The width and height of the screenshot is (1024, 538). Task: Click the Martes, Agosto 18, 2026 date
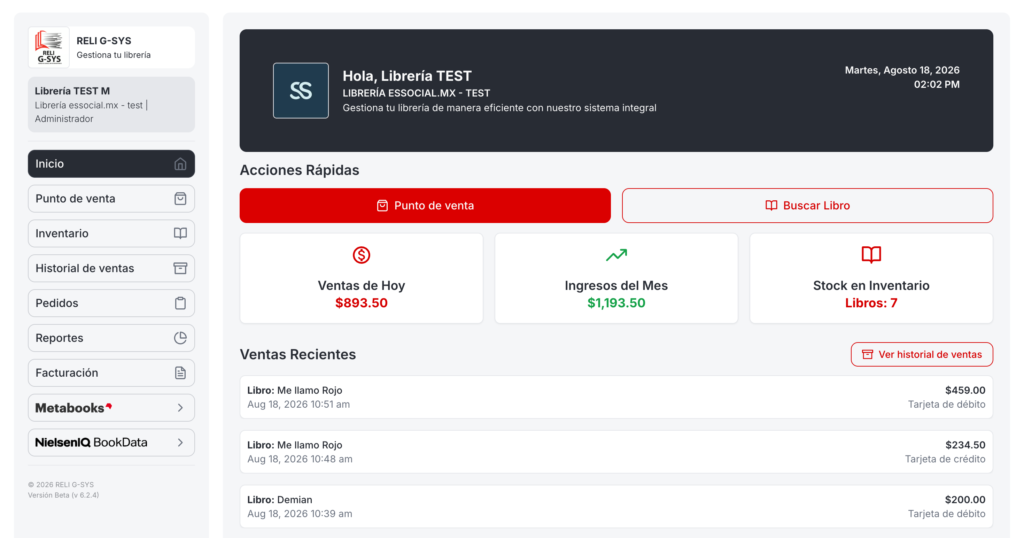902,71
